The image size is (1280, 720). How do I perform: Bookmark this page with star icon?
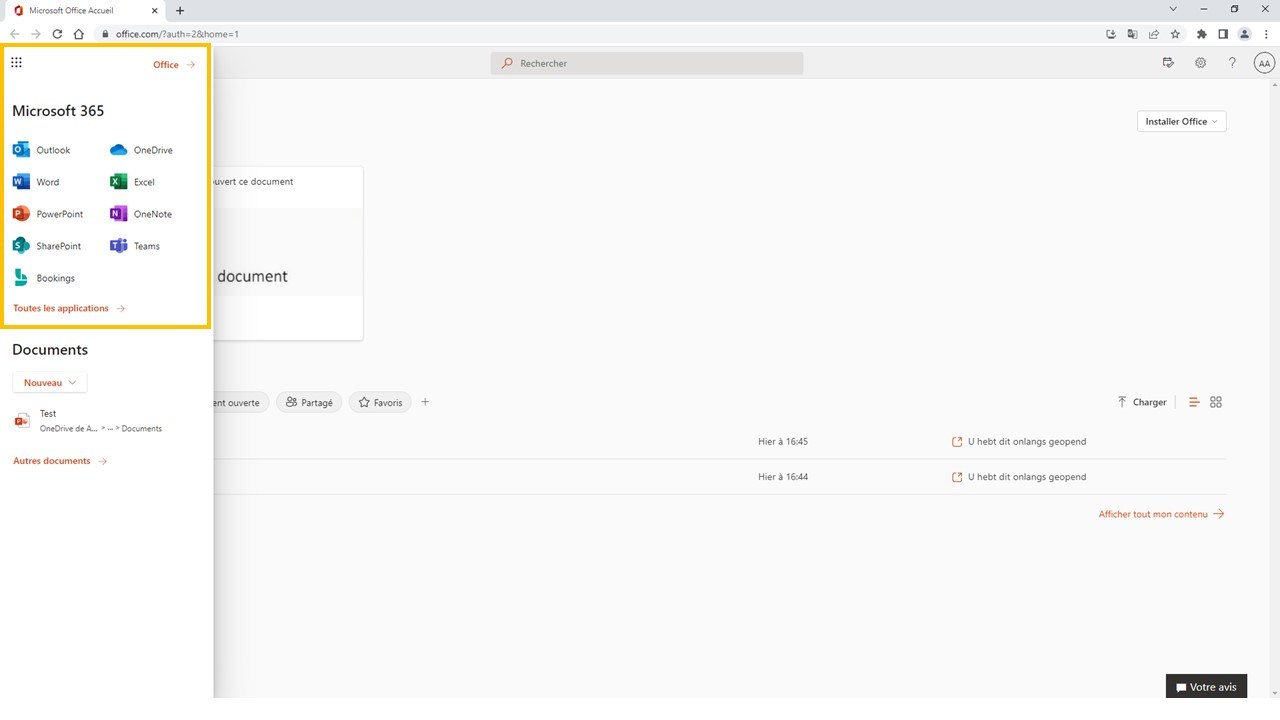[x=1175, y=34]
